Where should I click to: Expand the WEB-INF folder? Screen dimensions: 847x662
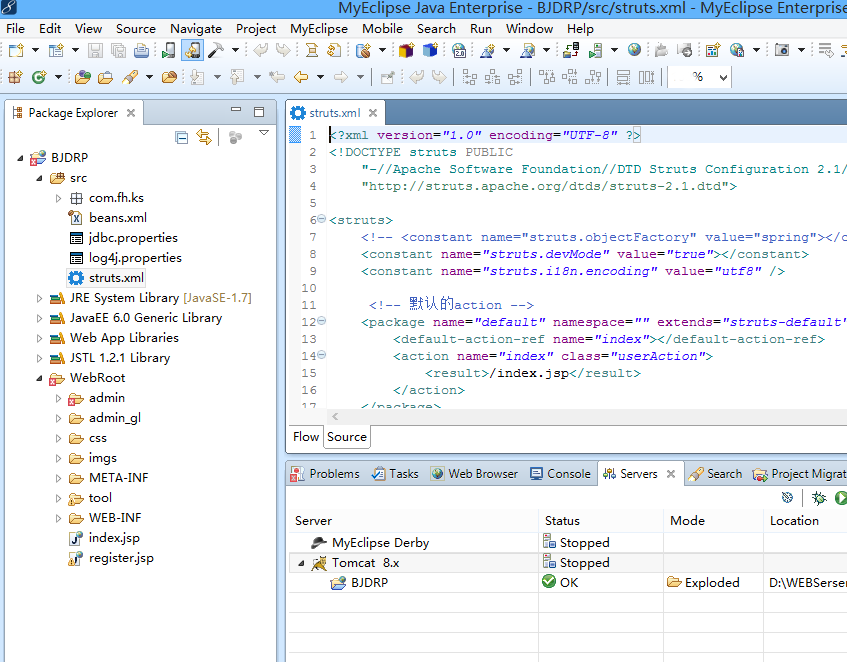pos(58,518)
